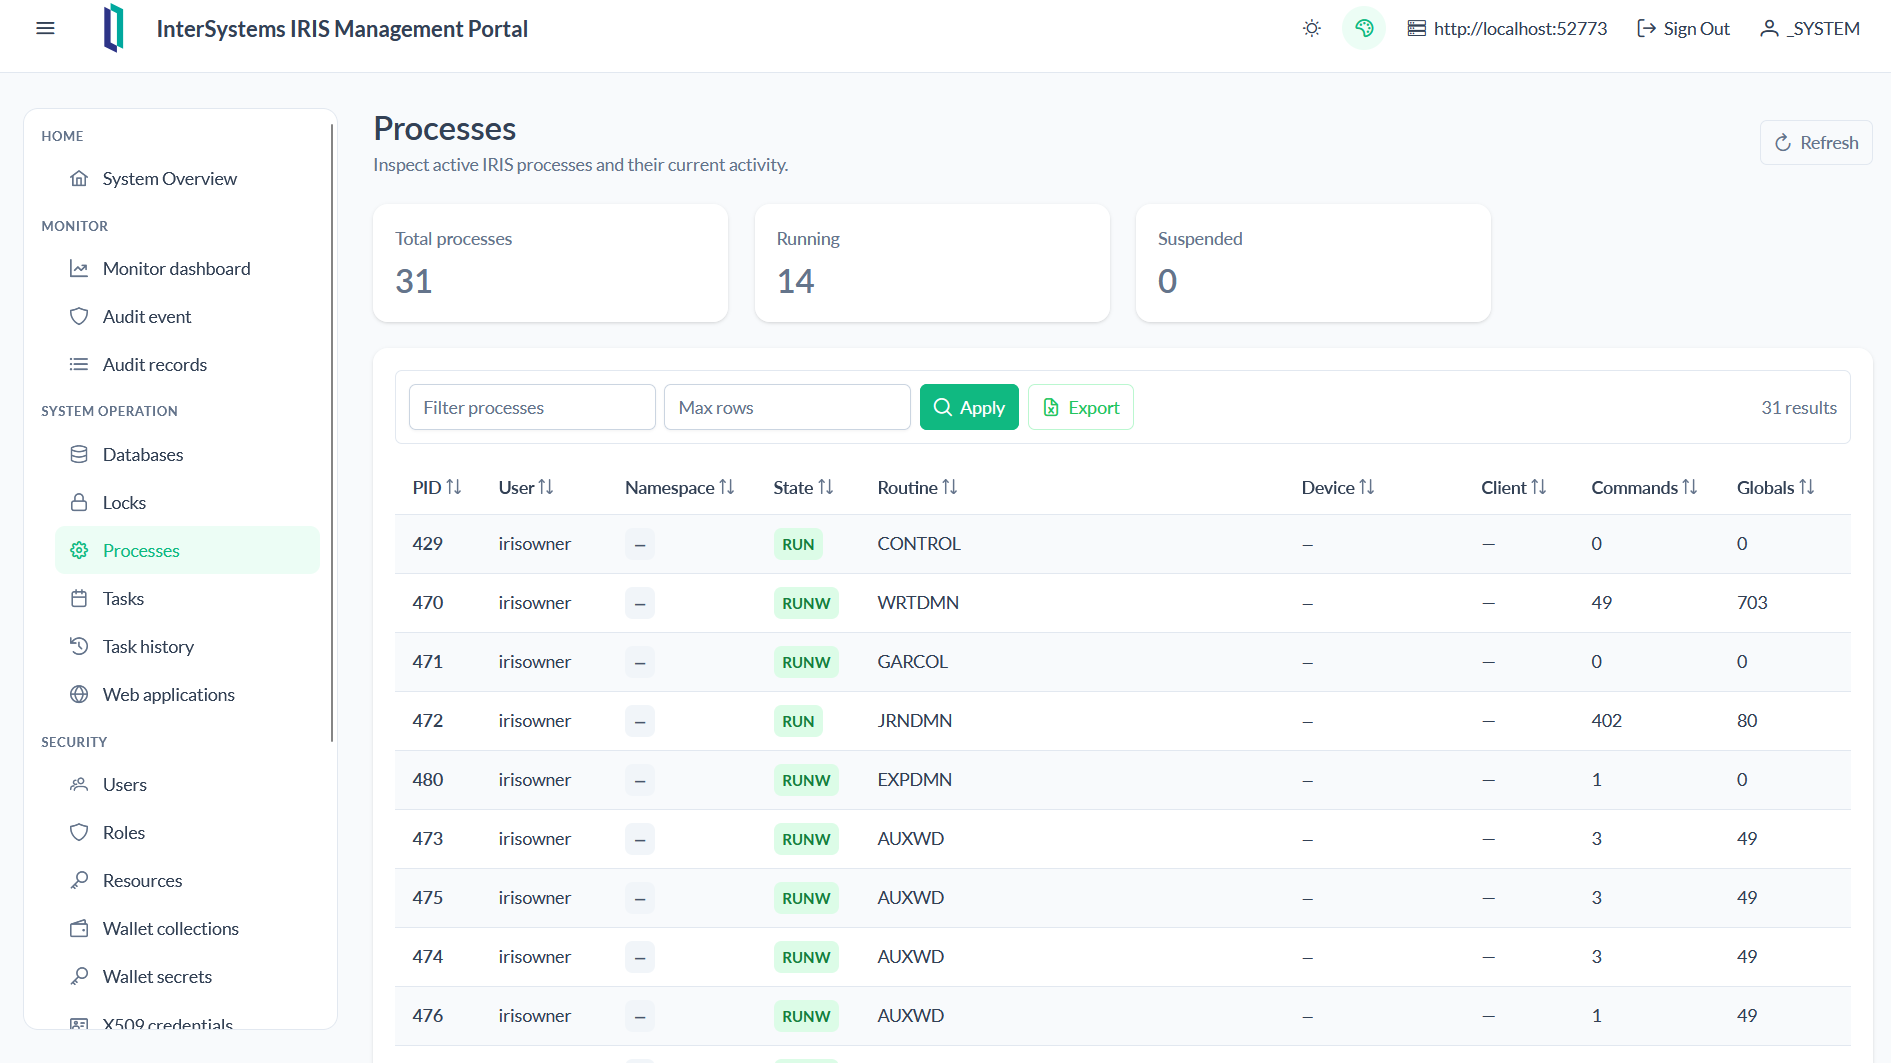Click PID 429 CONTROL process row
Viewport: 1891px width, 1063px height.
click(1122, 544)
